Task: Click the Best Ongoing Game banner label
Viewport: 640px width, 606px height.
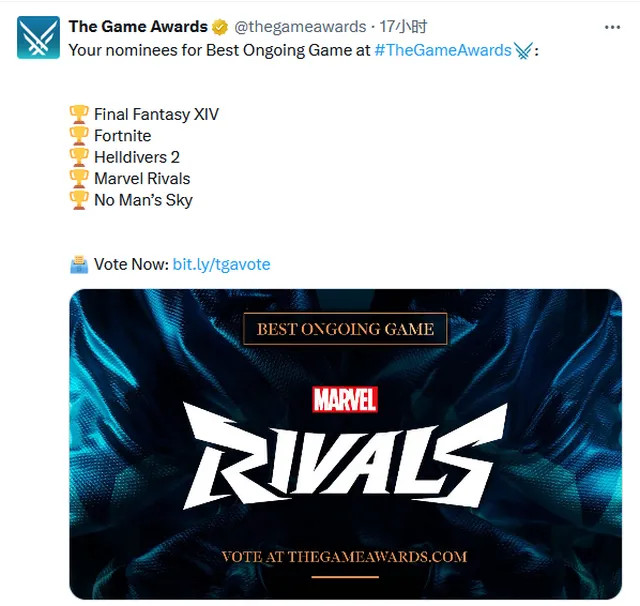Action: [345, 329]
